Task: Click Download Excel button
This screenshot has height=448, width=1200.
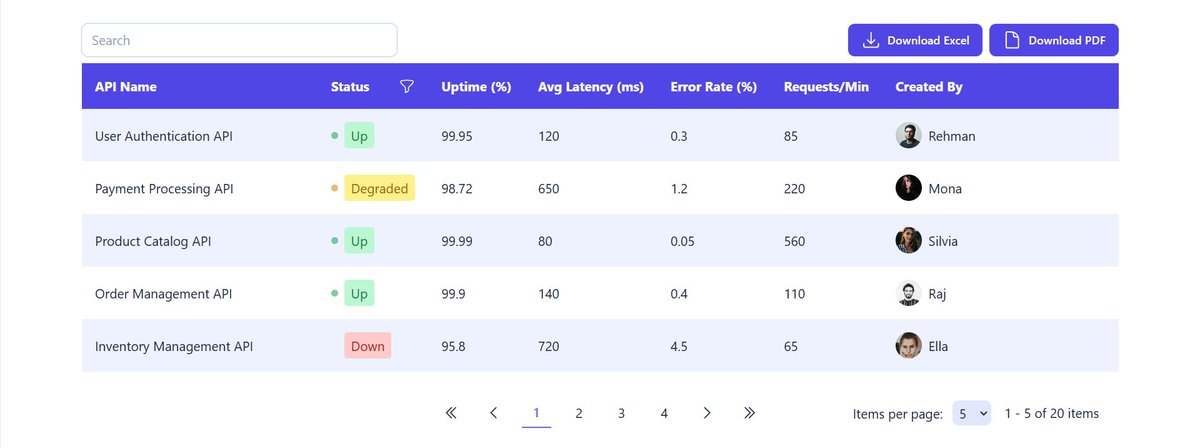Action: (x=915, y=40)
